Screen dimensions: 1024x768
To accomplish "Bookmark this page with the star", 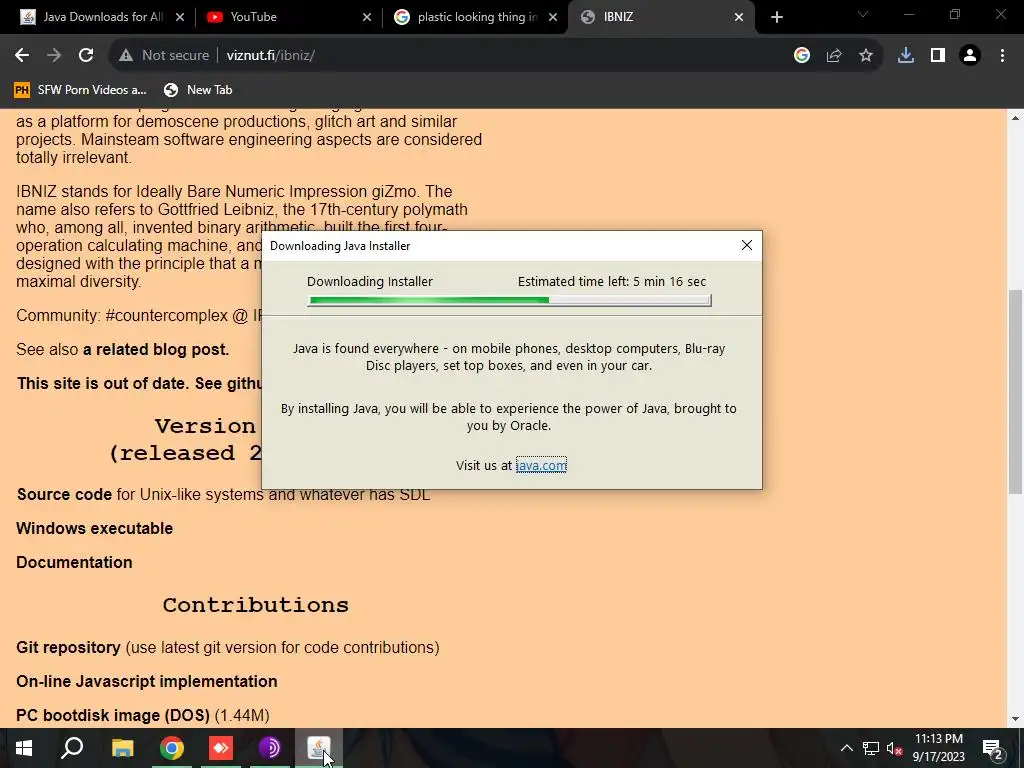I will pos(865,56).
